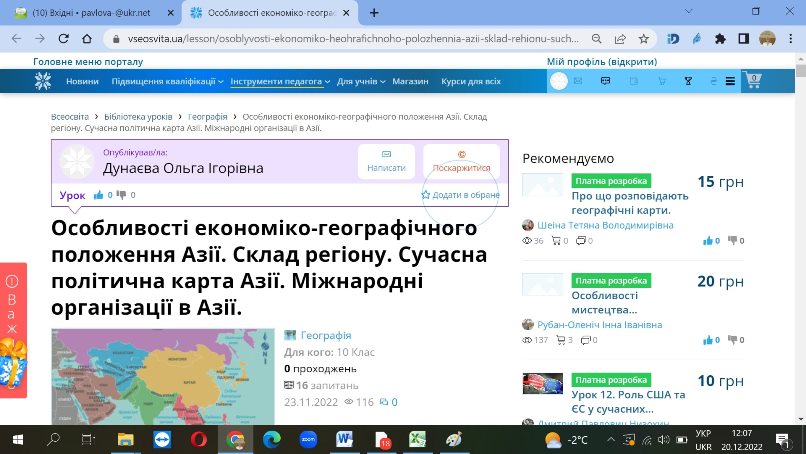Toggle the browser side panel icon
This screenshot has width=806, height=454.
743,39
